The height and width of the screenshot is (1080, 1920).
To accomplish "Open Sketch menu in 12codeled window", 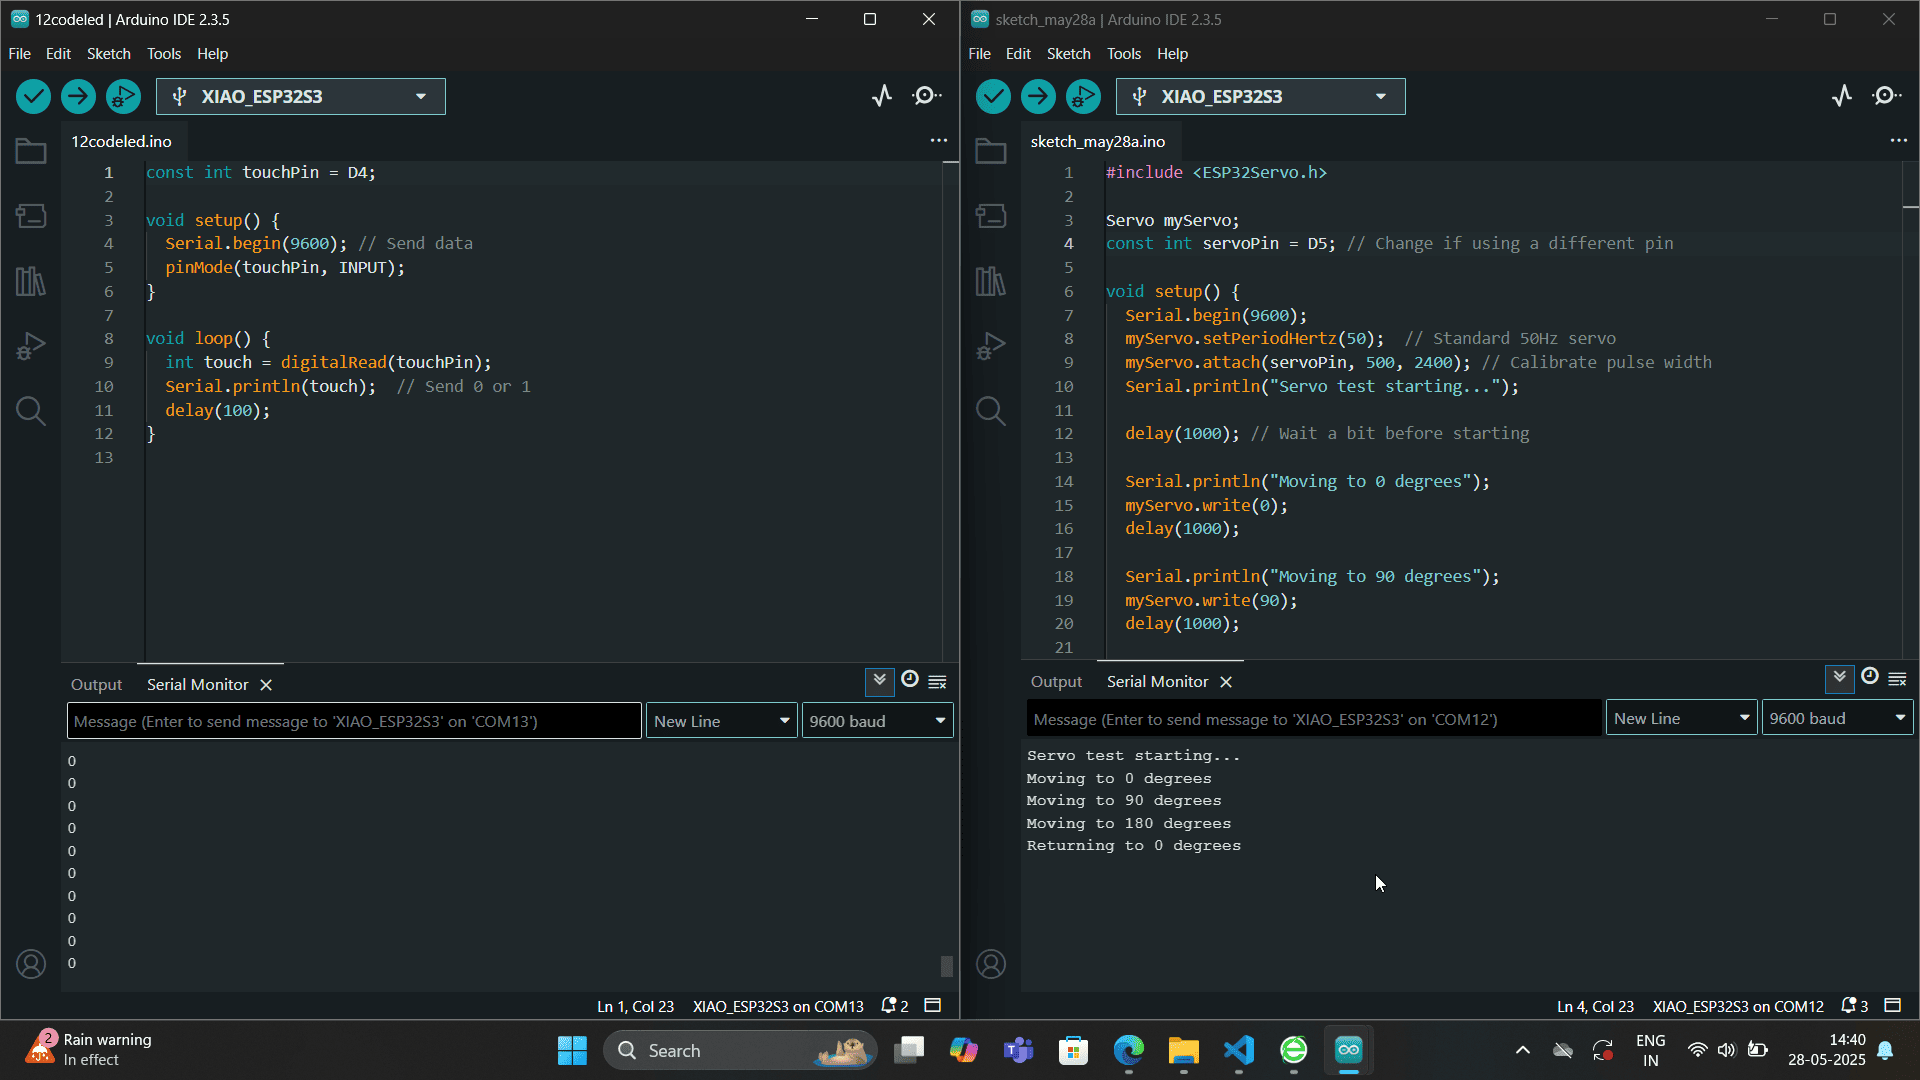I will click(x=108, y=54).
